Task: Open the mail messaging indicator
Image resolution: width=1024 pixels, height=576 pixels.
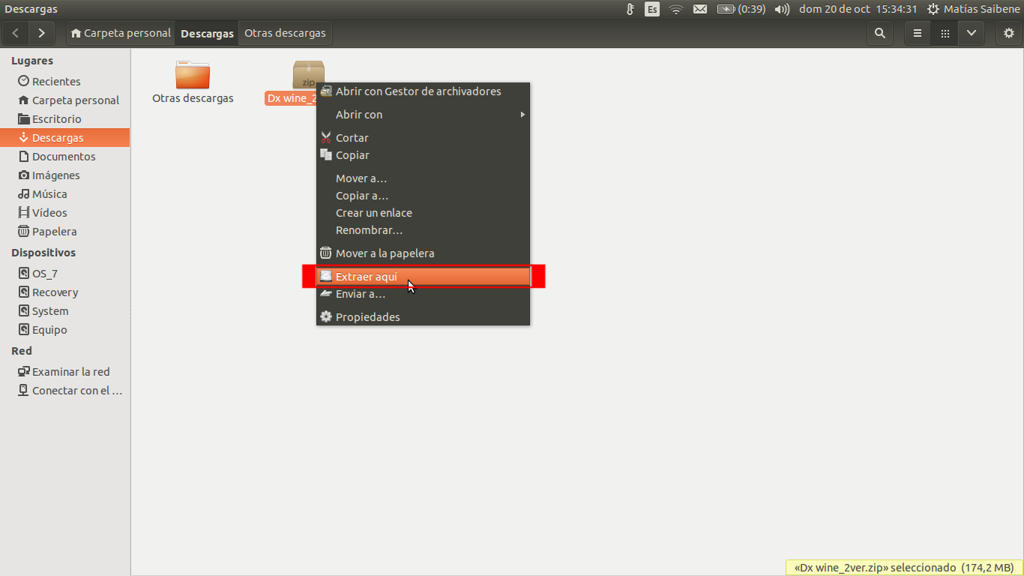Action: [700, 9]
